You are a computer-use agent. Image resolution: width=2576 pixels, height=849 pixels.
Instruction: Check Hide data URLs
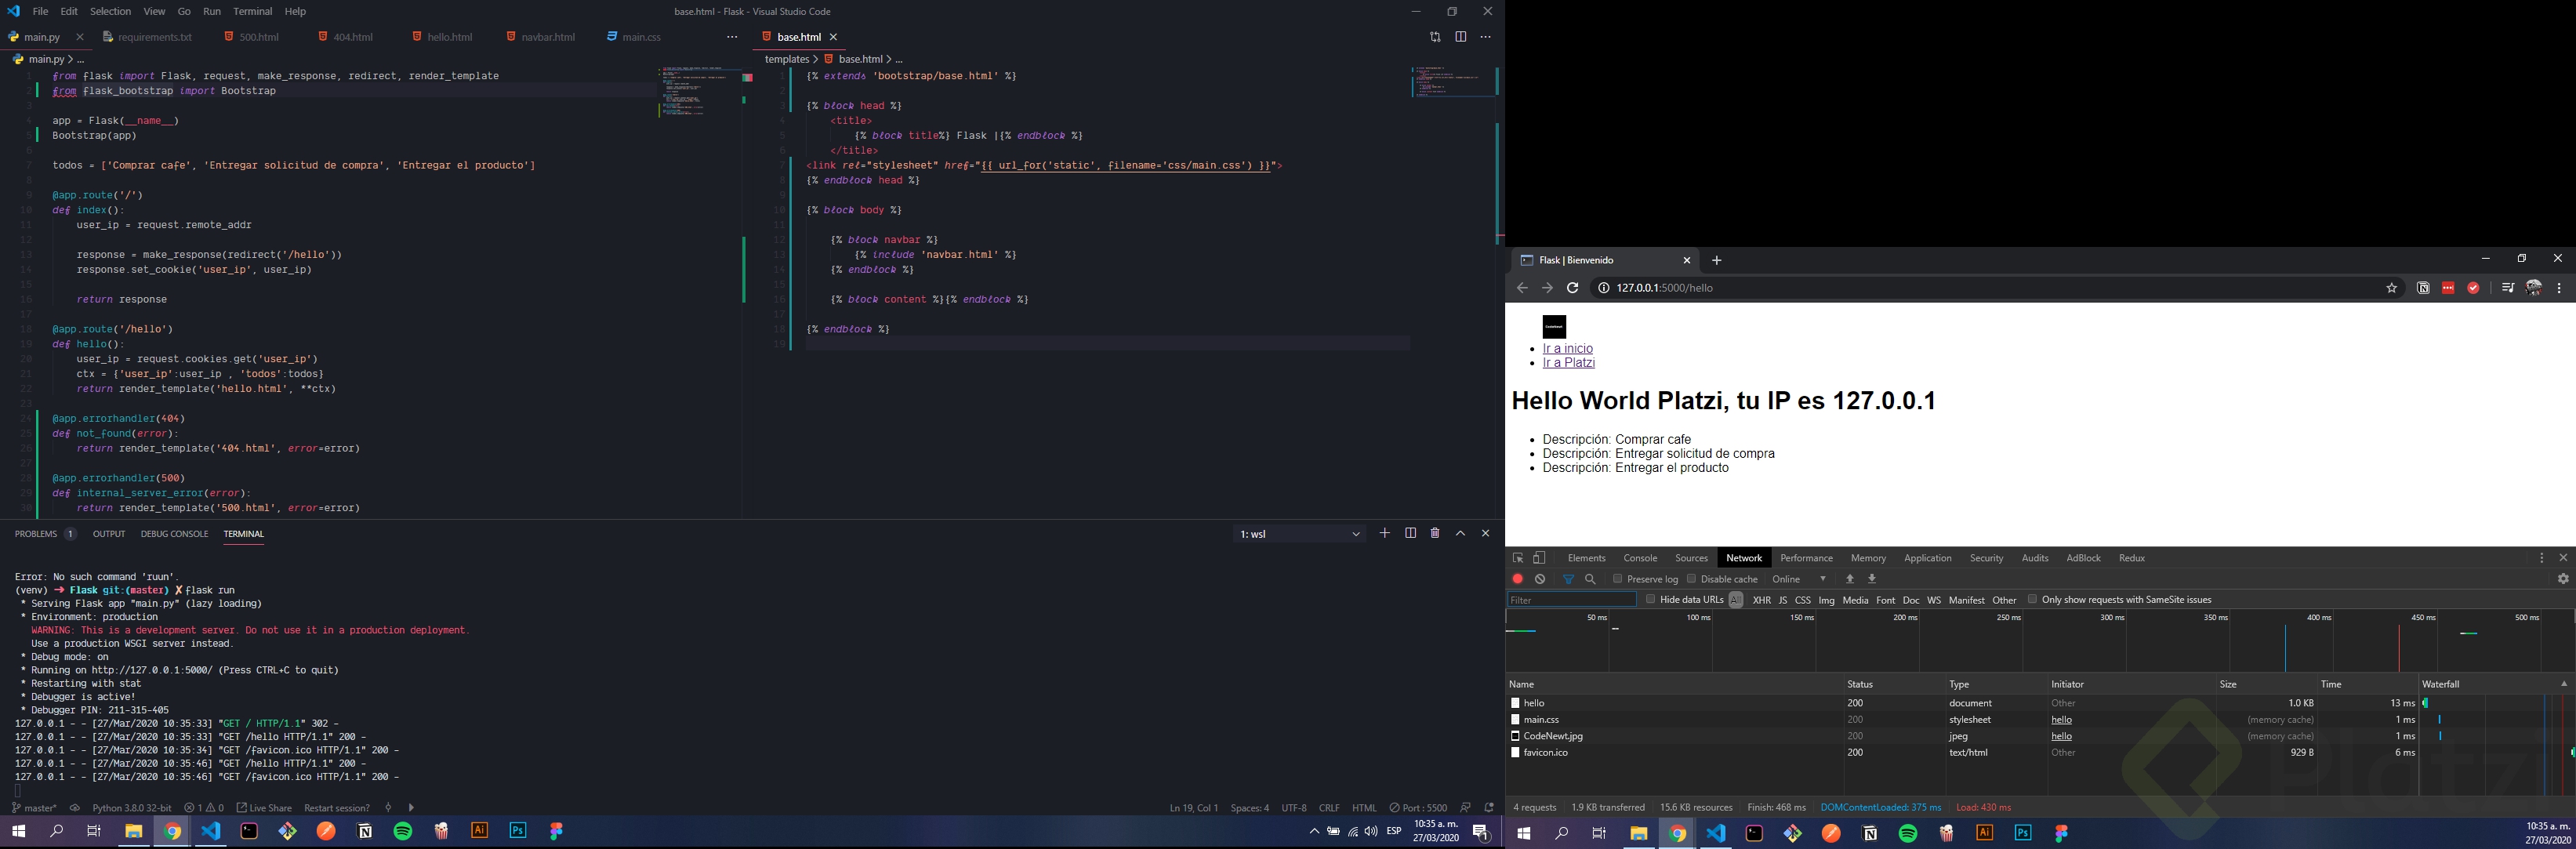click(x=1650, y=599)
